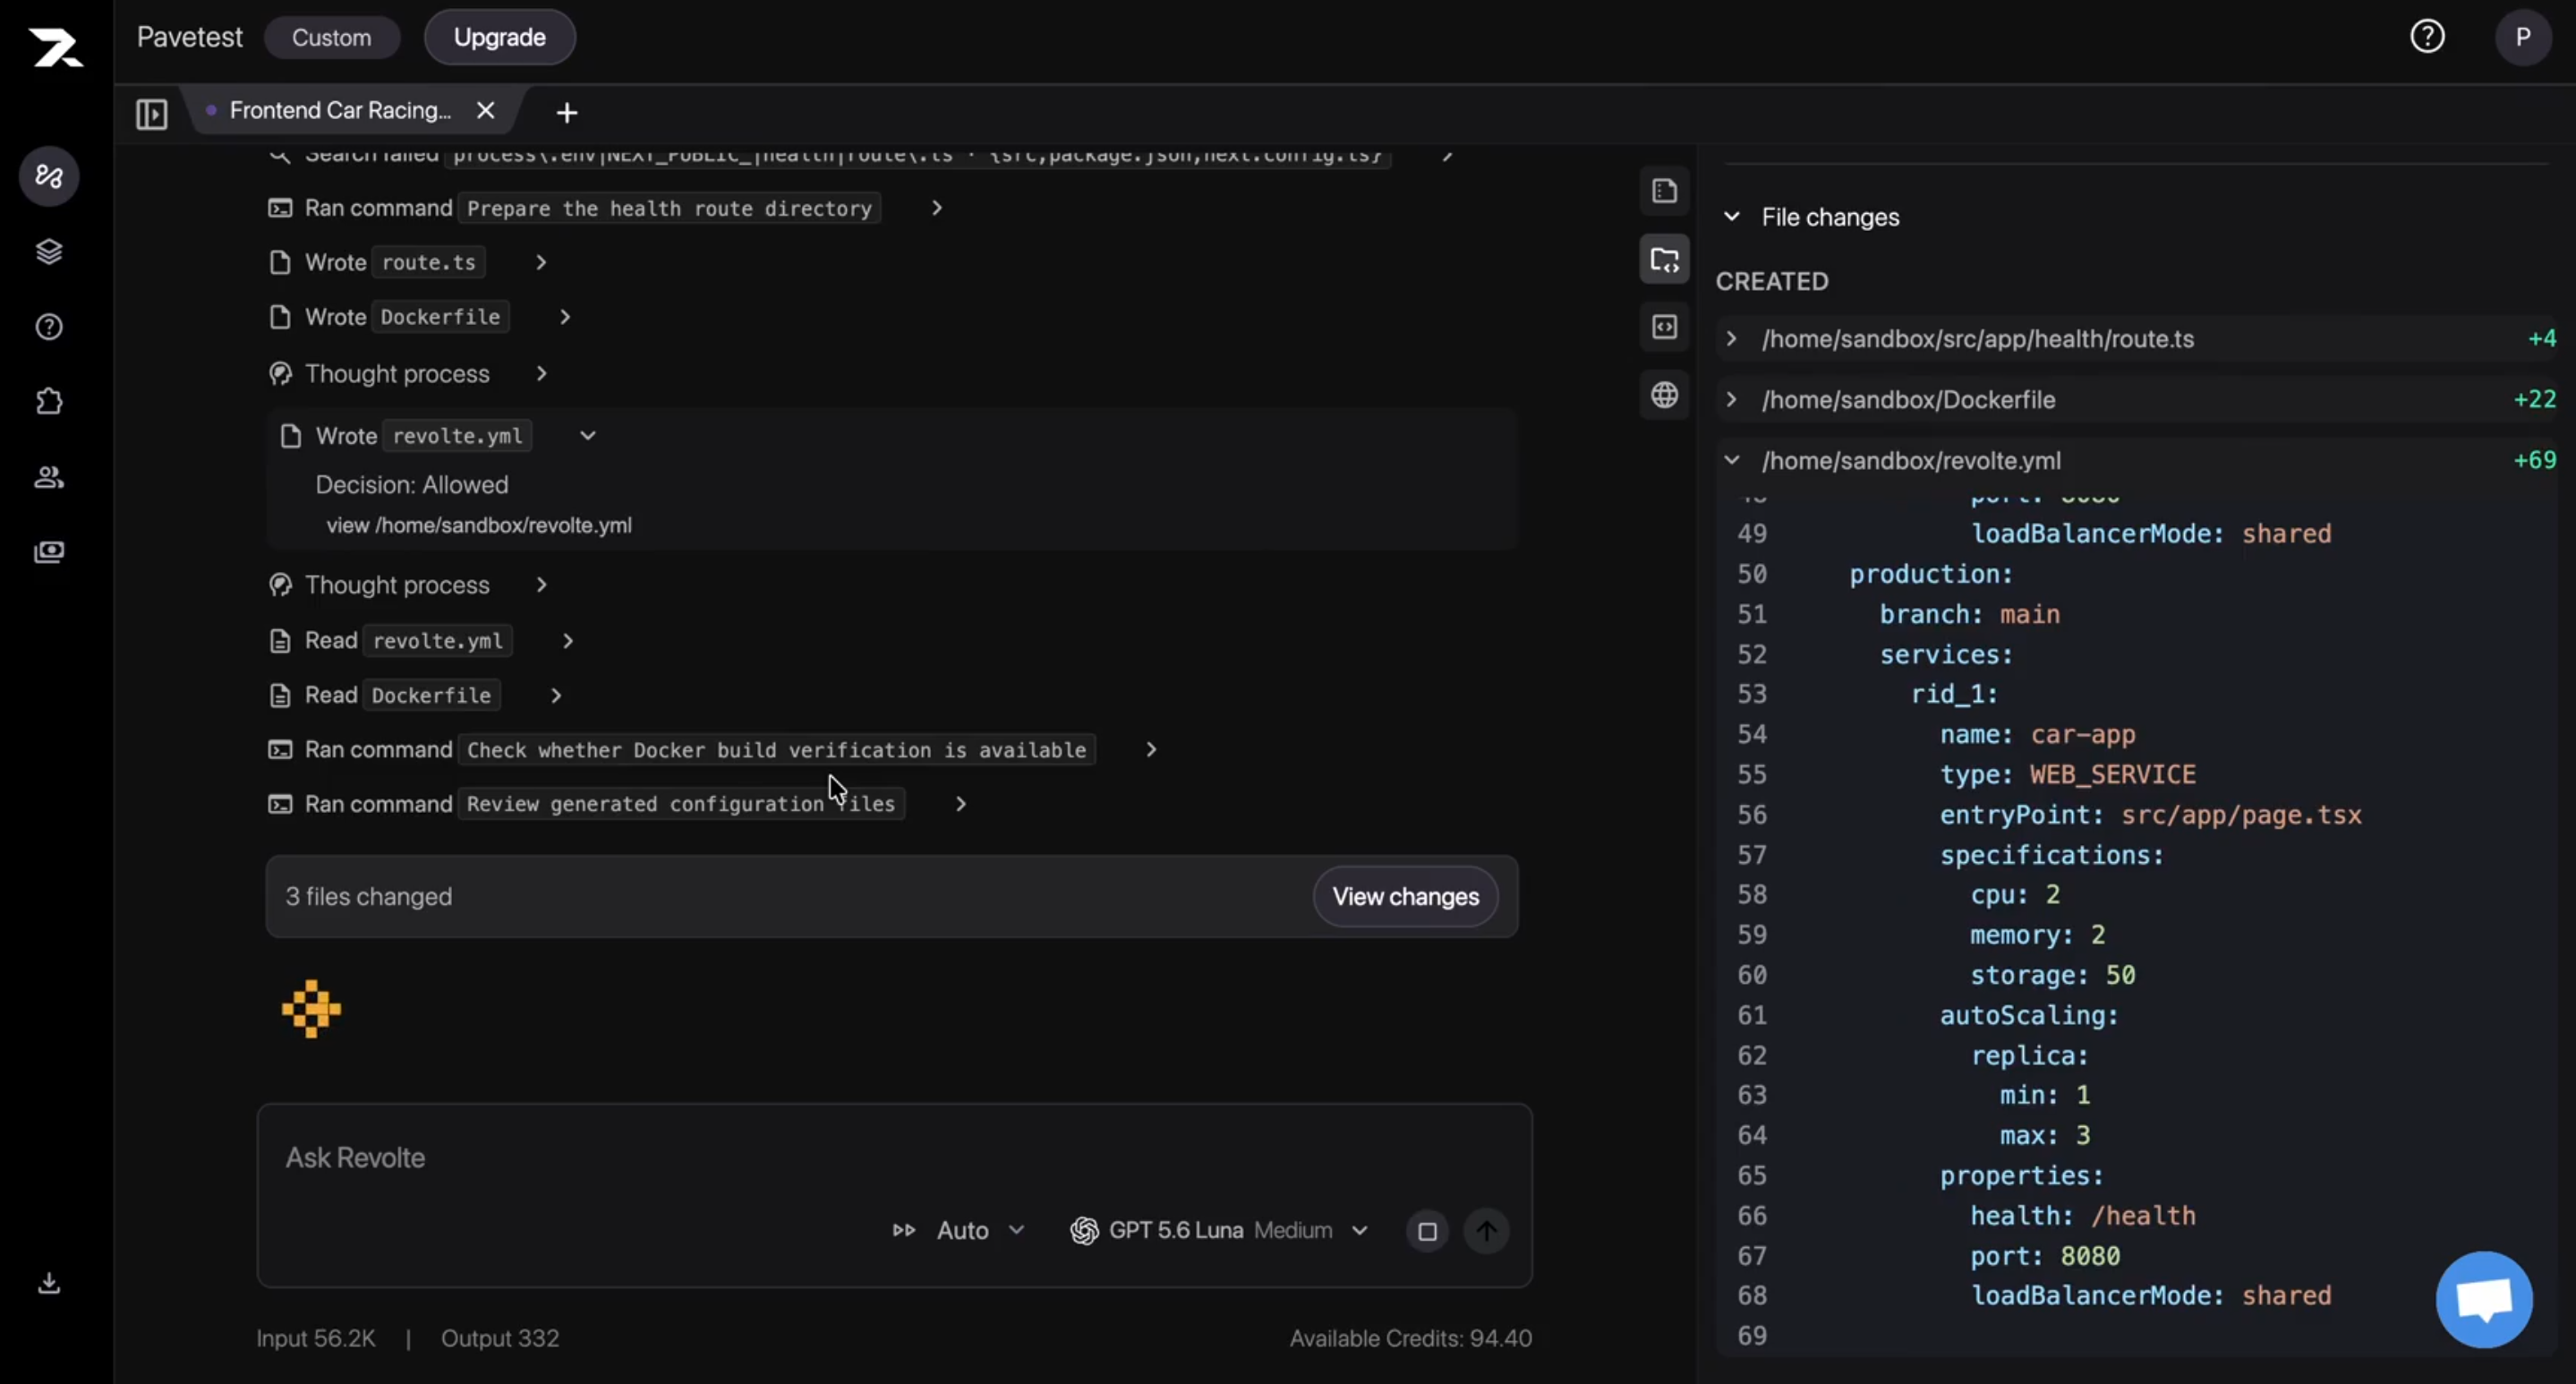Open the layers stack sidebar icon

tap(49, 252)
